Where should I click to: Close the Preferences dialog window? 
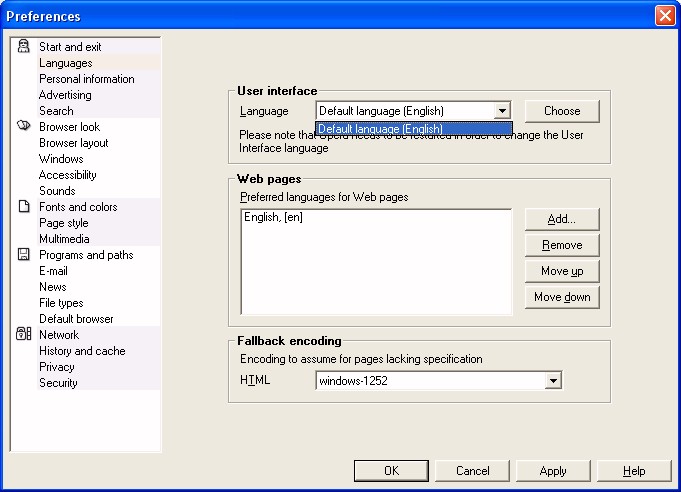[665, 16]
